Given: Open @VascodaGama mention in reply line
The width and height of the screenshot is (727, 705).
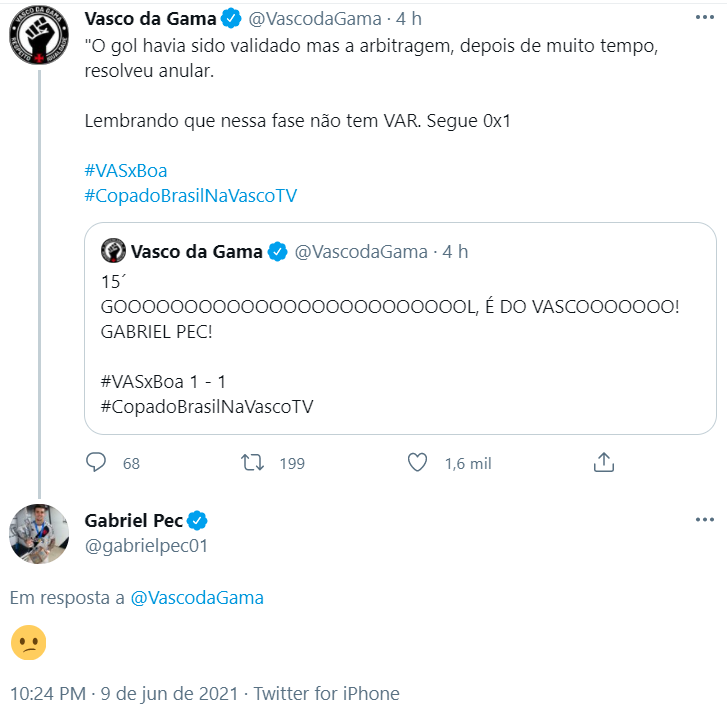Looking at the screenshot, I should click(x=197, y=597).
